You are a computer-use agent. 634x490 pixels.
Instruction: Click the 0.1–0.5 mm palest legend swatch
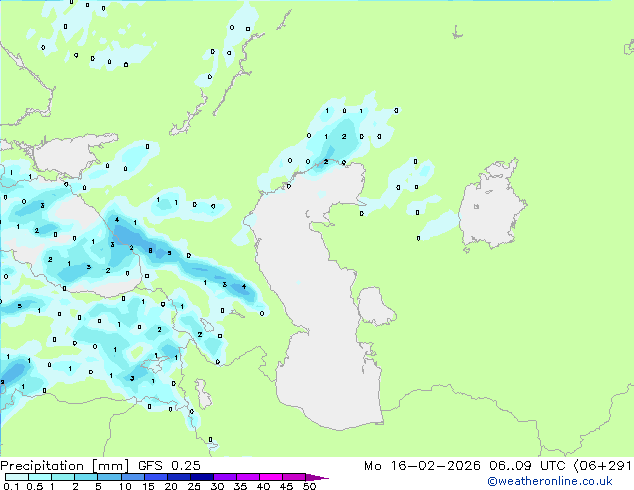pos(17,477)
